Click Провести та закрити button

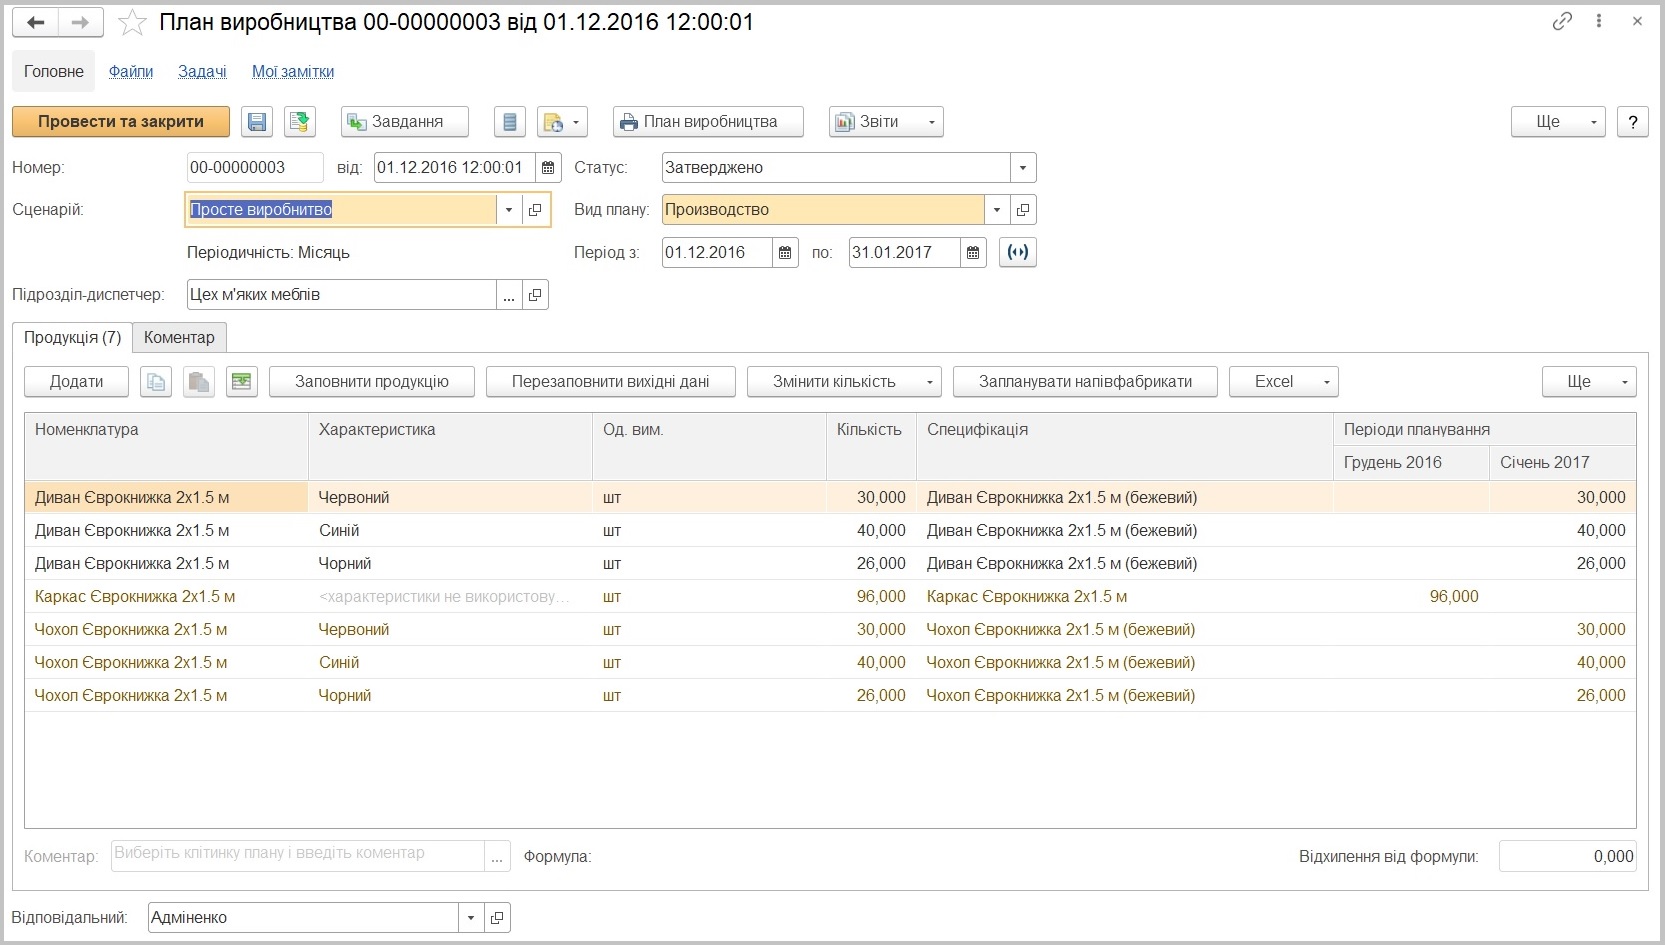pos(121,122)
